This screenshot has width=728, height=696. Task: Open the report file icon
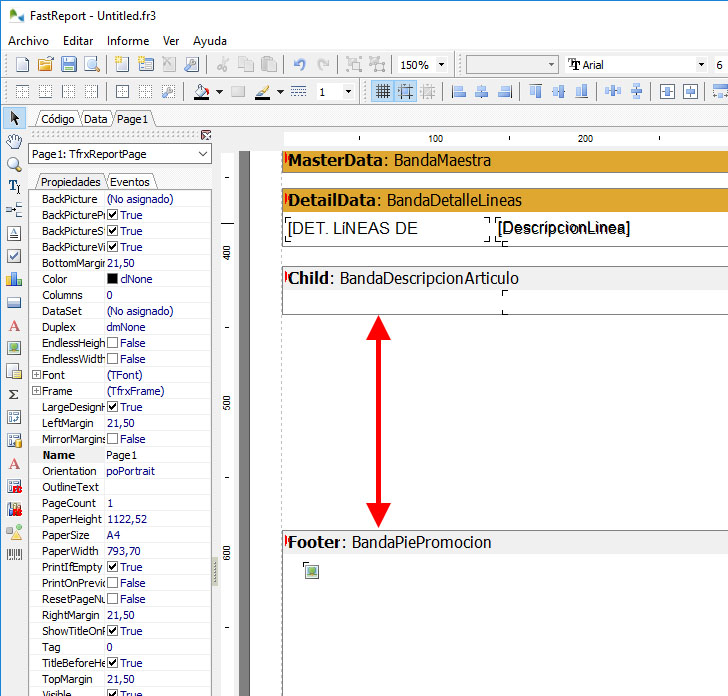tap(45, 65)
